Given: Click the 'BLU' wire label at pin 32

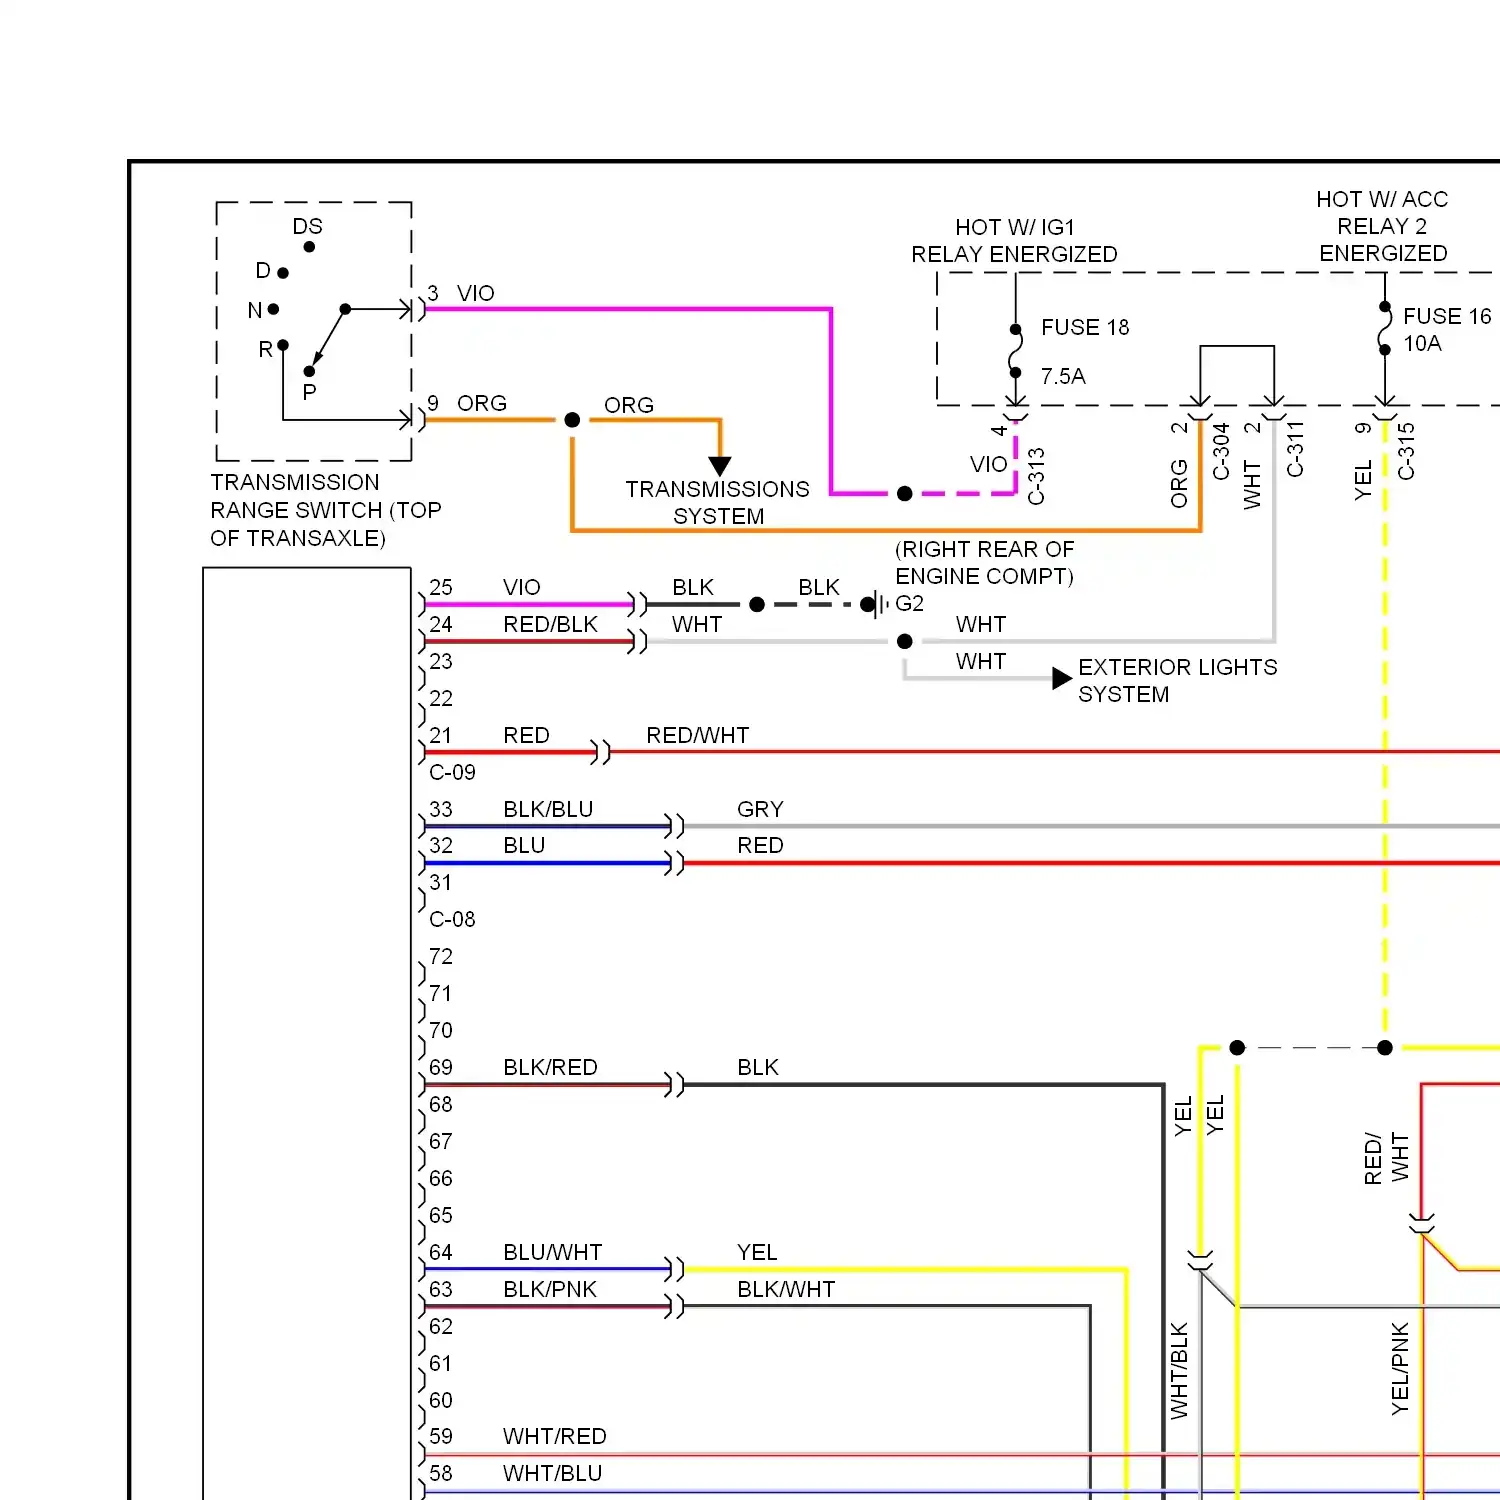Looking at the screenshot, I should coord(524,845).
